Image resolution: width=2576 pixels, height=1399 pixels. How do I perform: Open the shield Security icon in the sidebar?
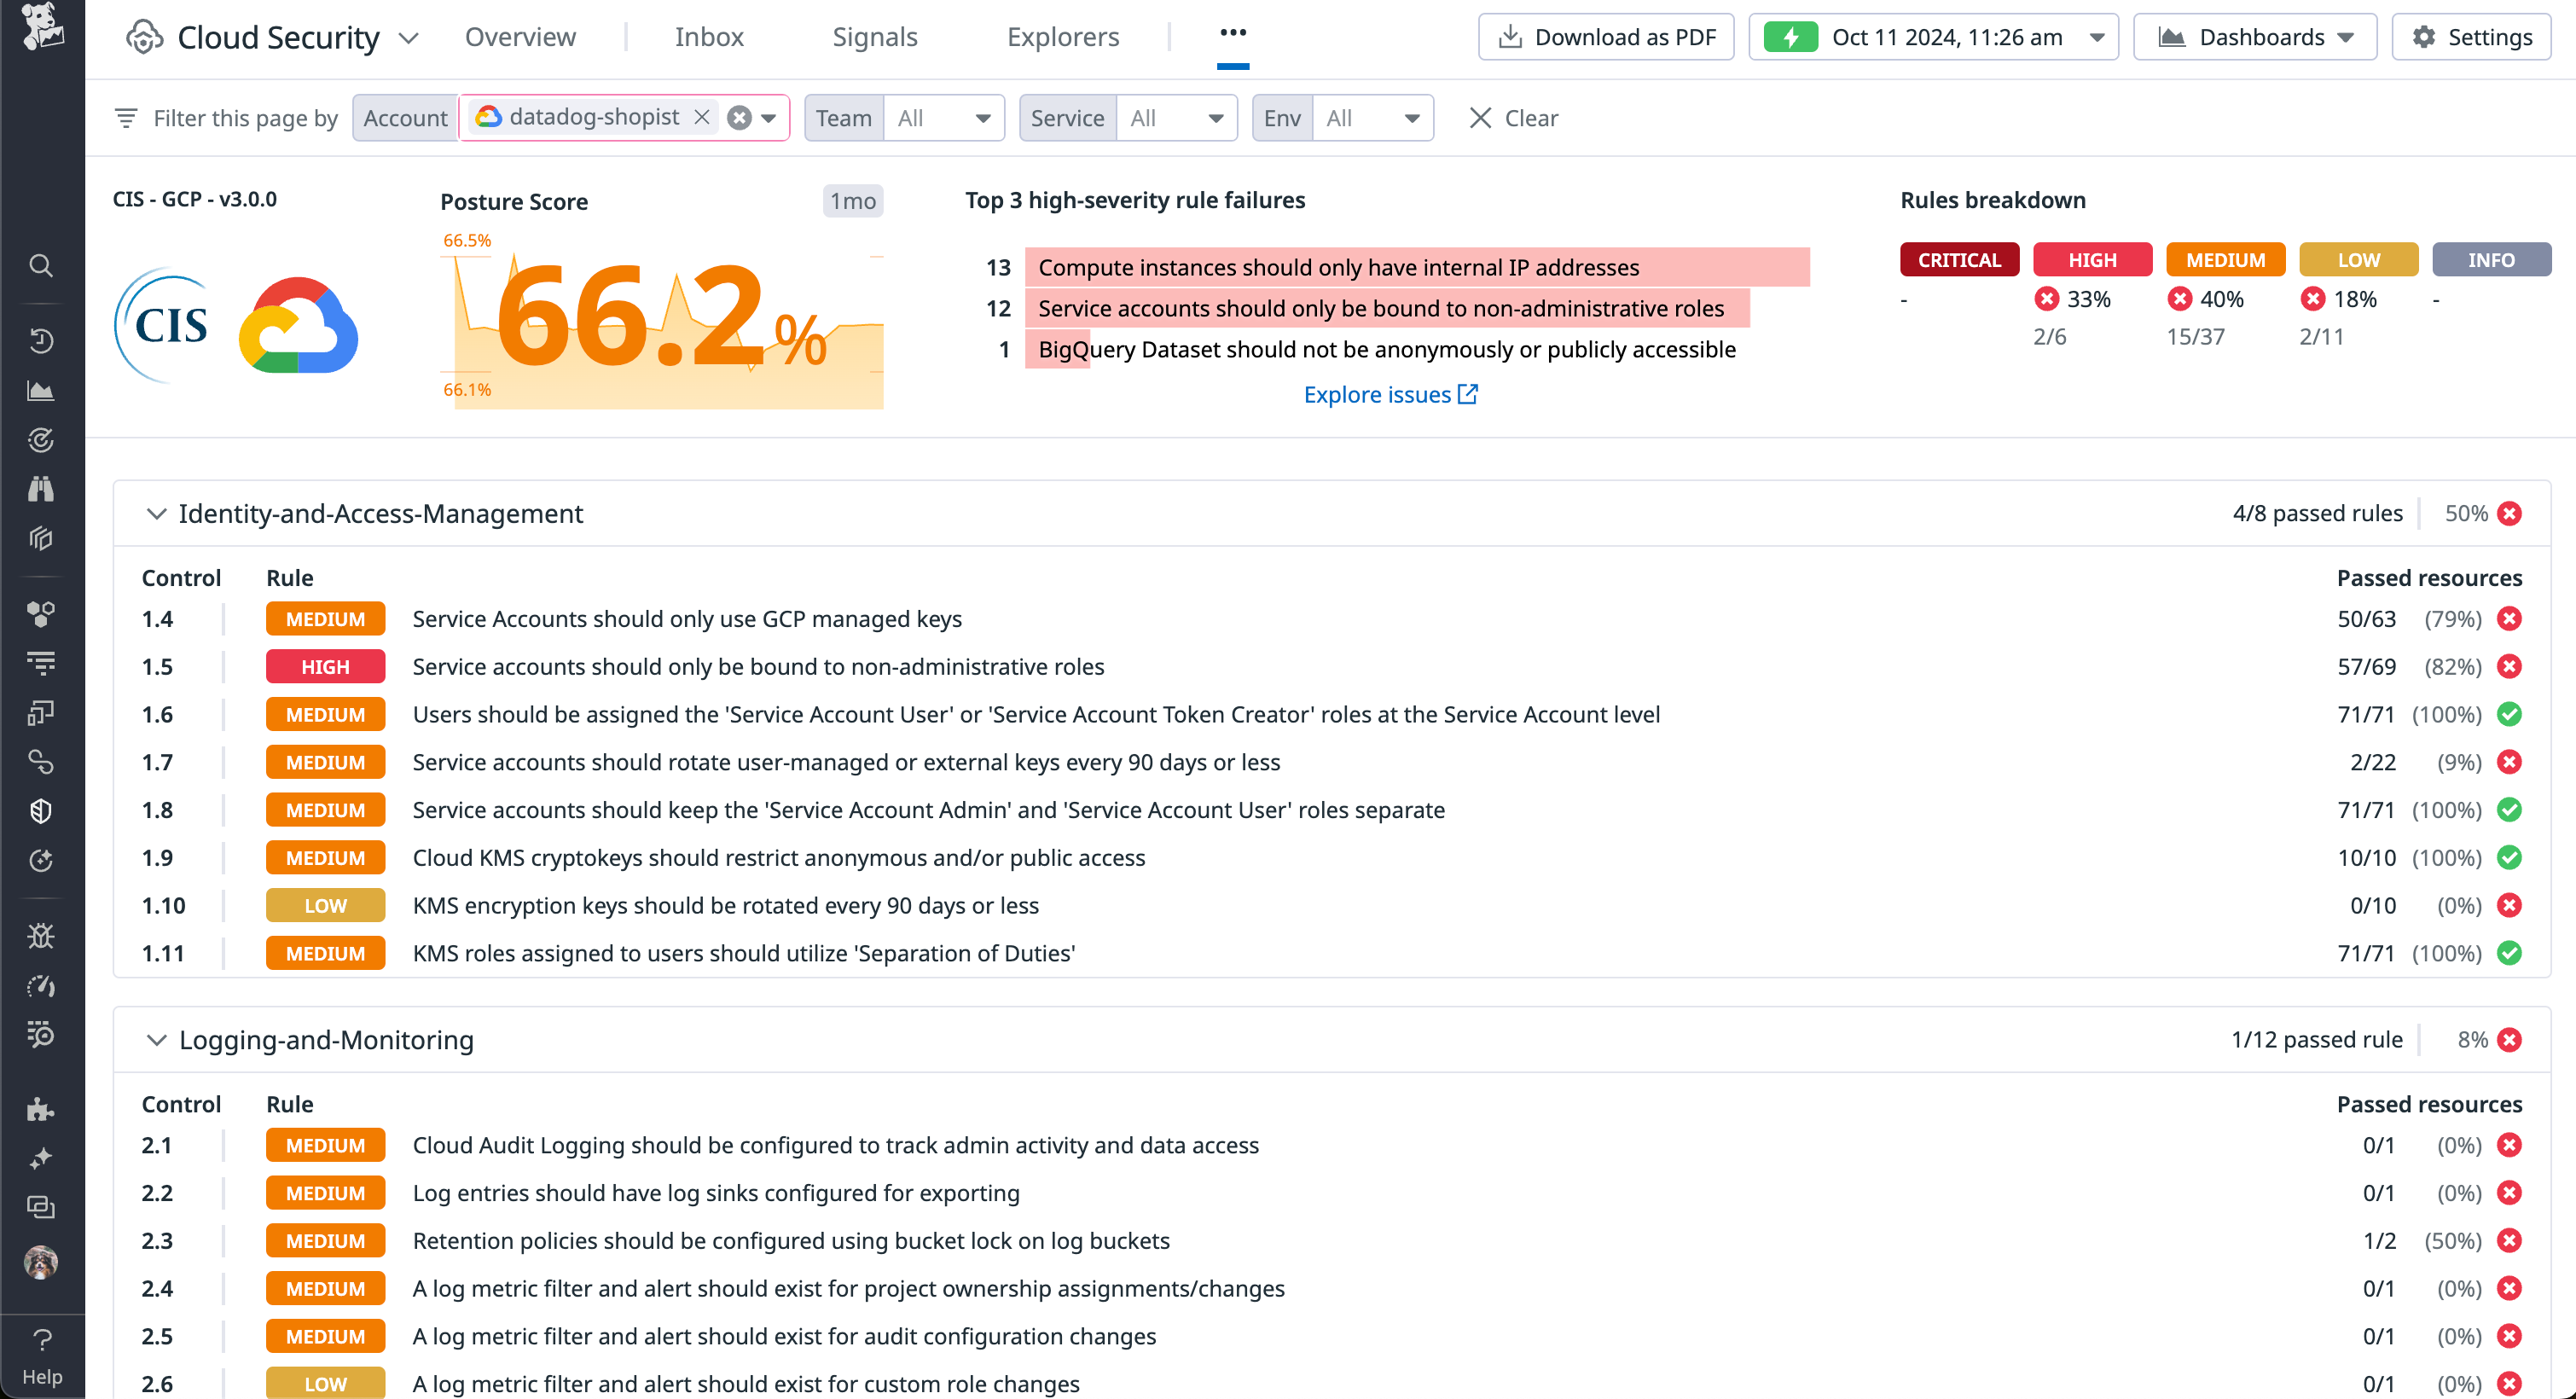point(41,811)
